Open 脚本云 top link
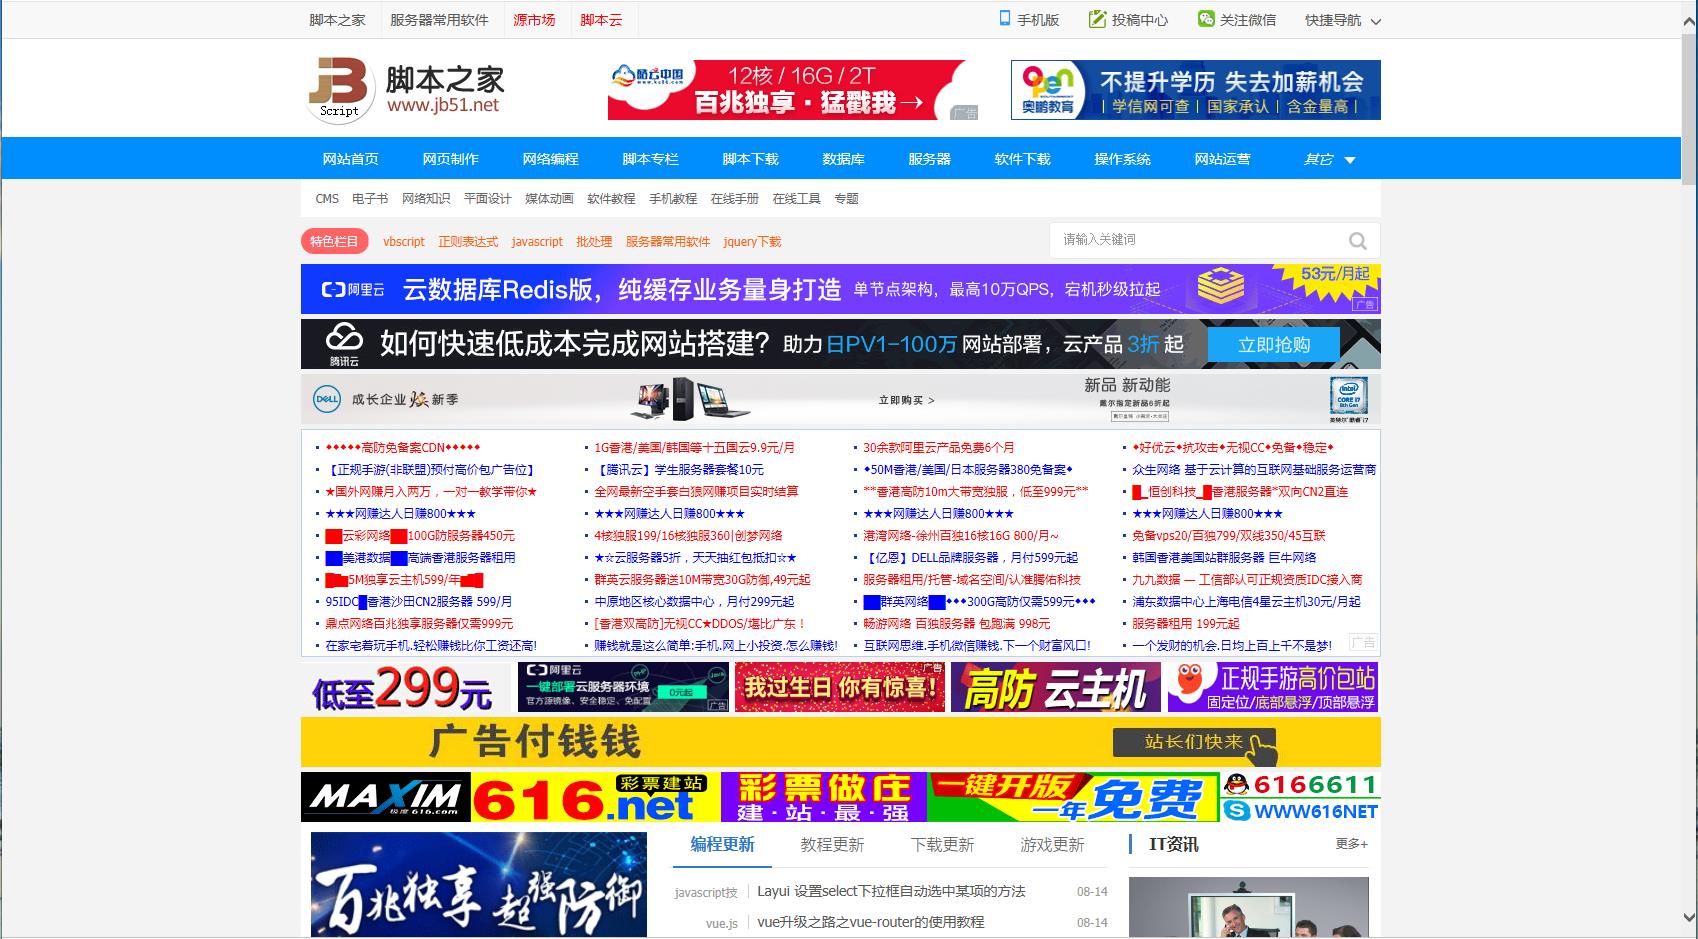1698x939 pixels. 601,20
